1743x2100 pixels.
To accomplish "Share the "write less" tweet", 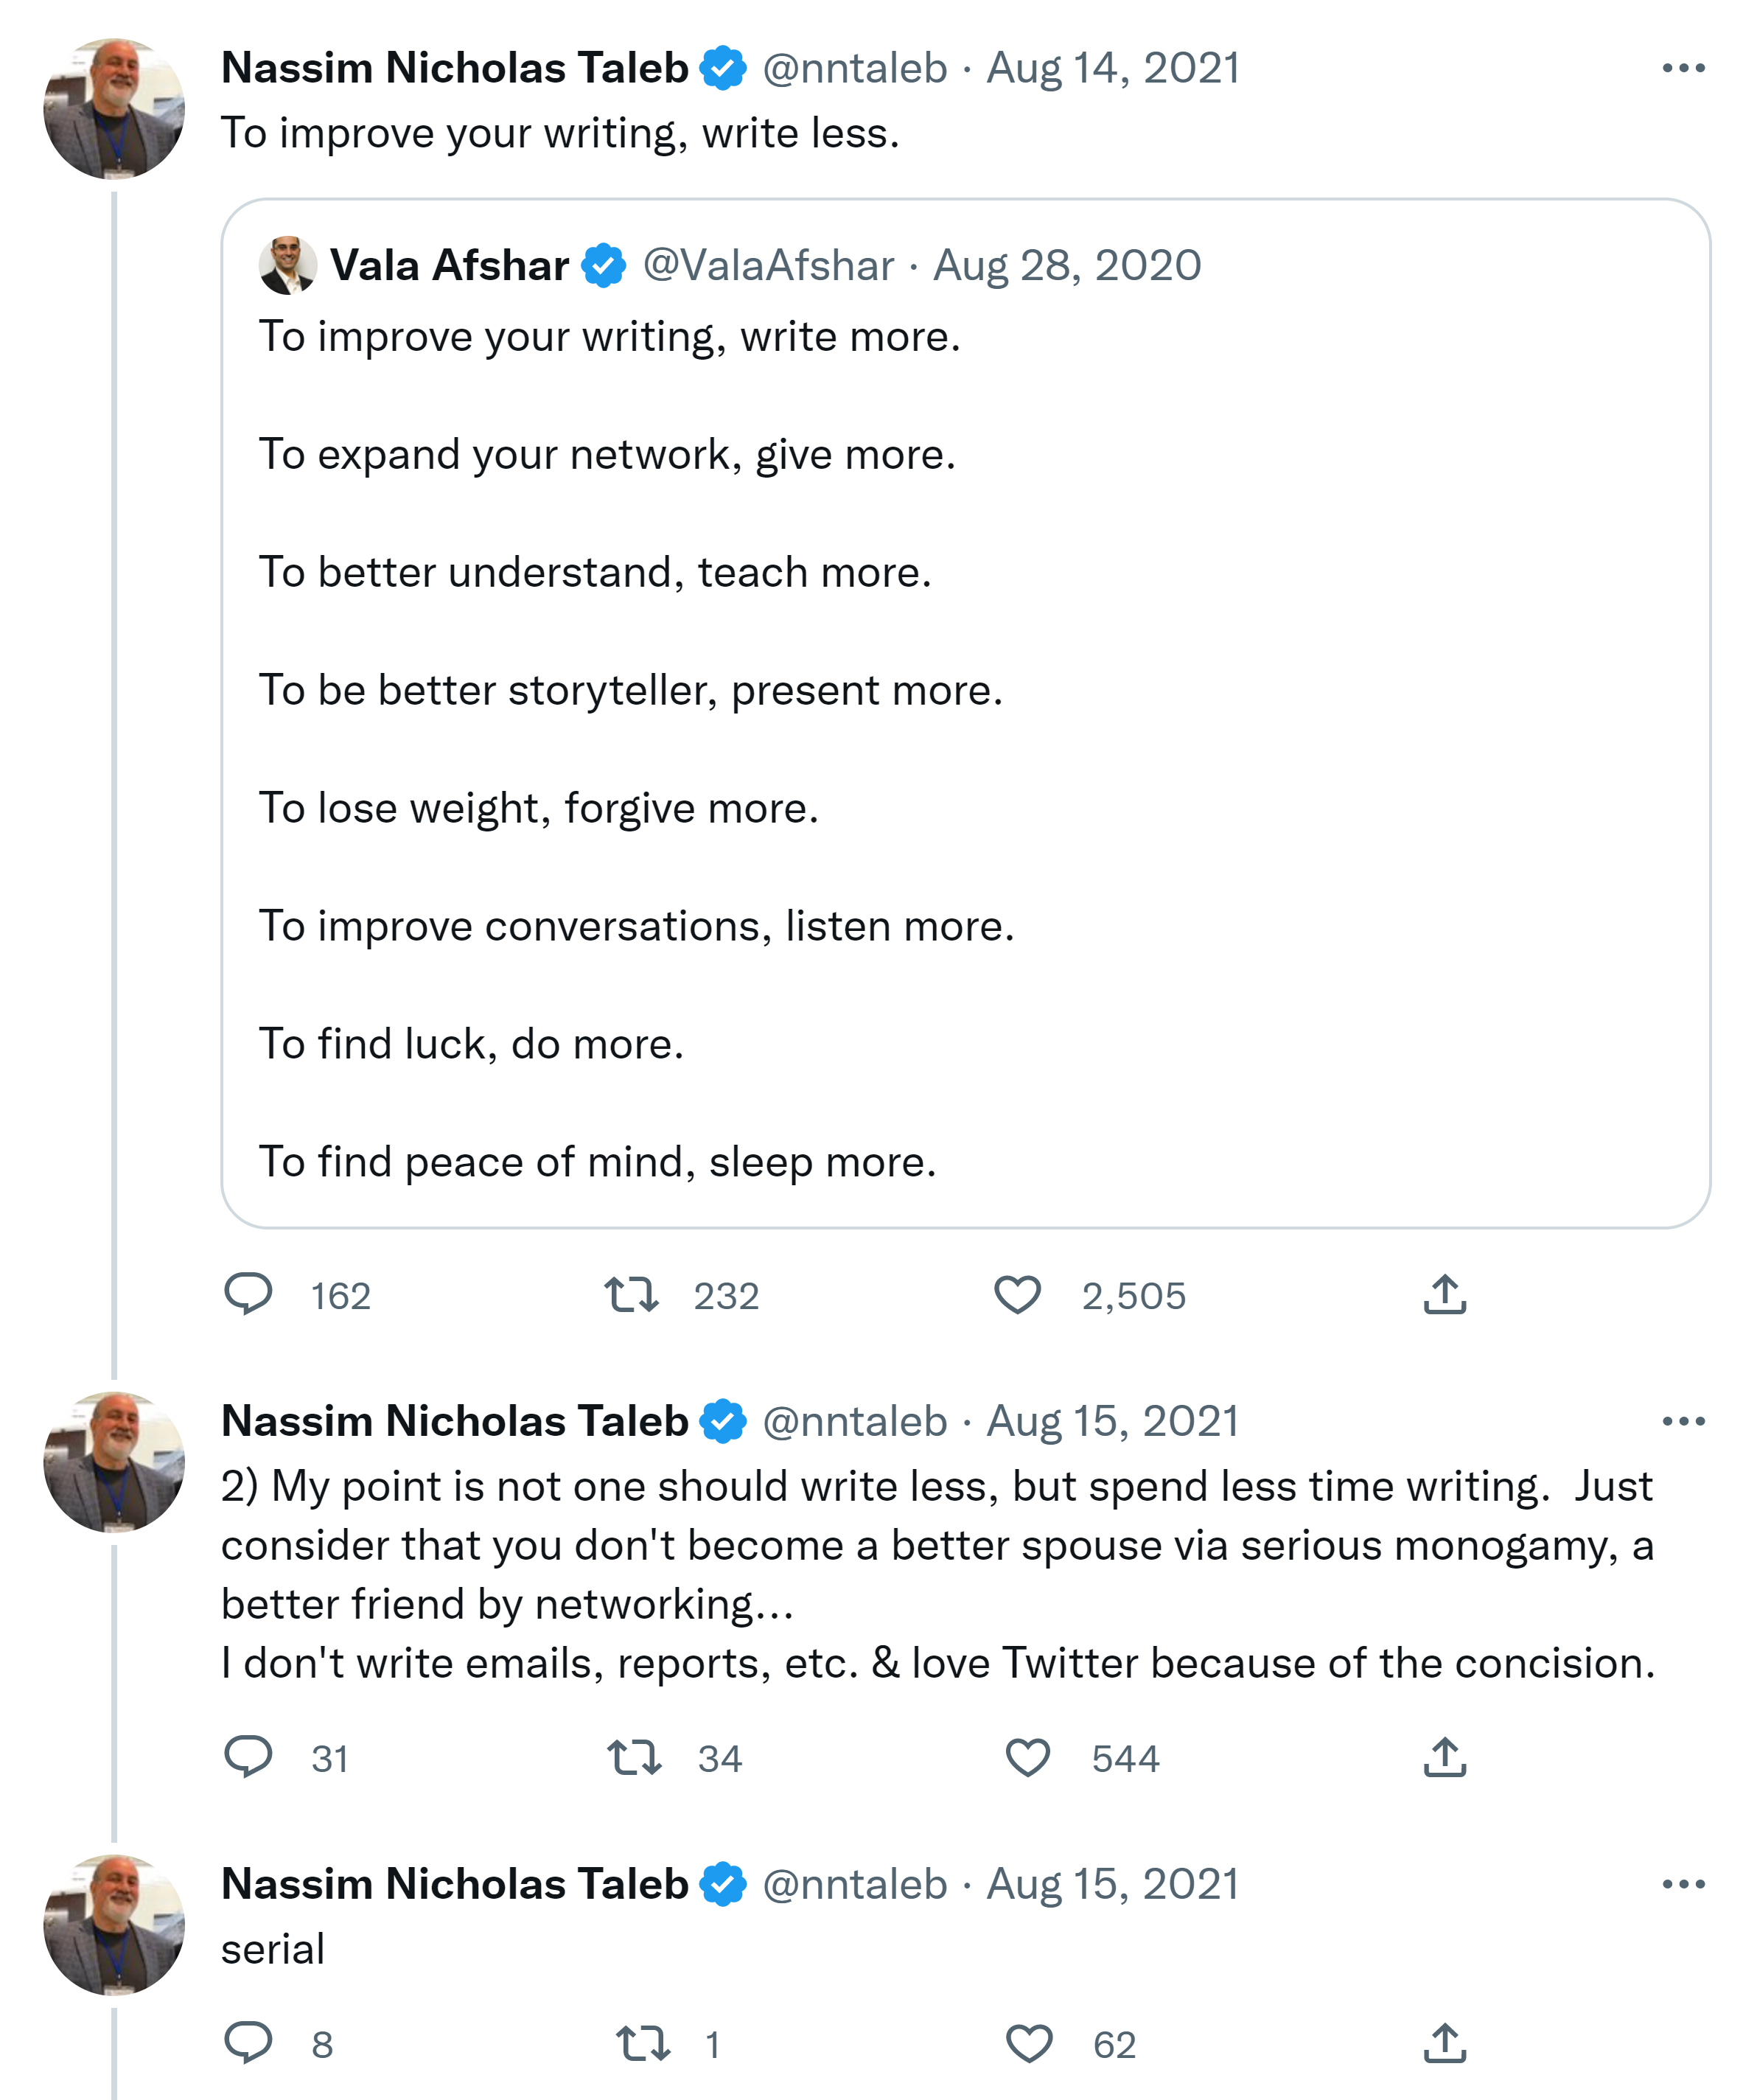I will click(1444, 1294).
